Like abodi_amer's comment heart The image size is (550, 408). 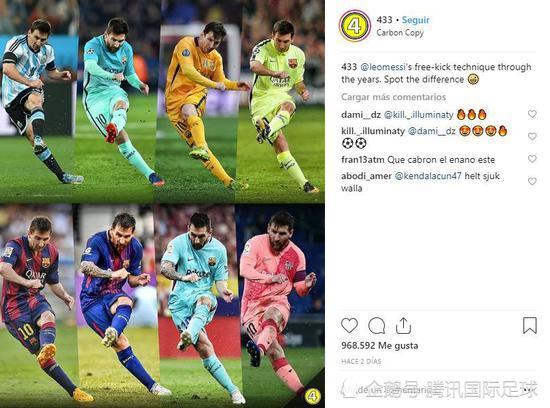pos(532,181)
